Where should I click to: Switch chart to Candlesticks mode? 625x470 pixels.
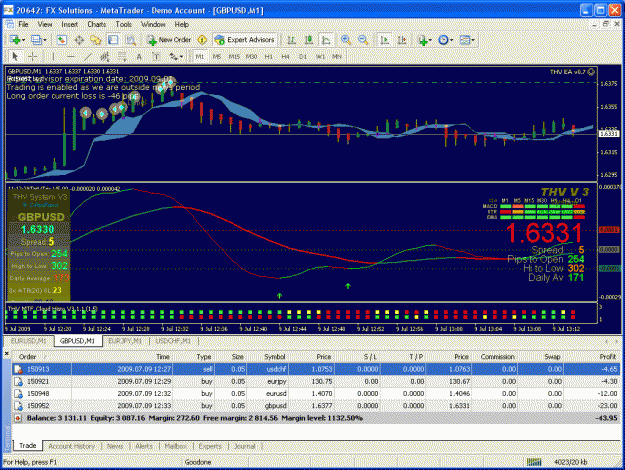coord(309,40)
